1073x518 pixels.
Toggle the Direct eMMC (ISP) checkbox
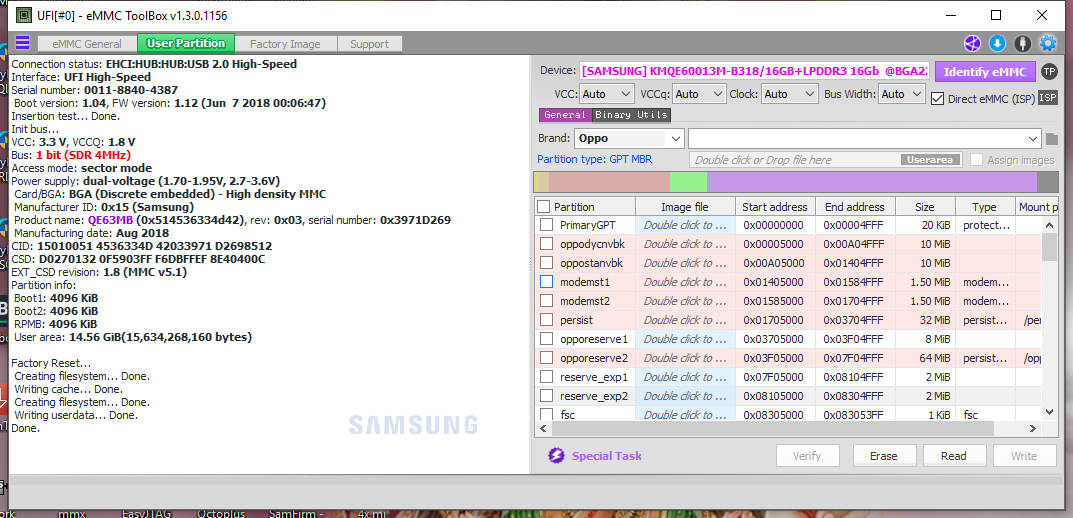click(x=938, y=99)
